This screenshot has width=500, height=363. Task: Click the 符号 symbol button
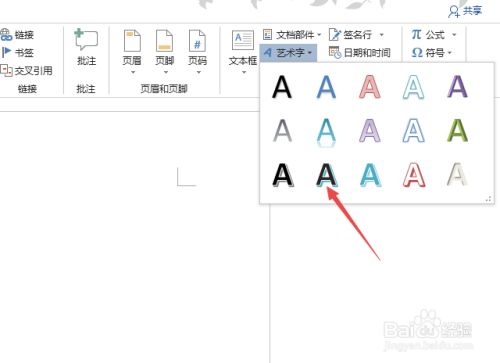[x=431, y=52]
